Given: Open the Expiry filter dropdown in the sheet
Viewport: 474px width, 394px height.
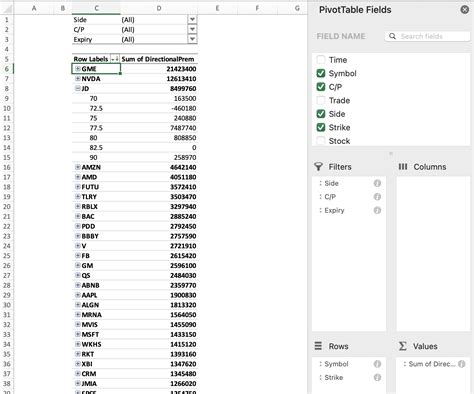Looking at the screenshot, I should point(192,39).
